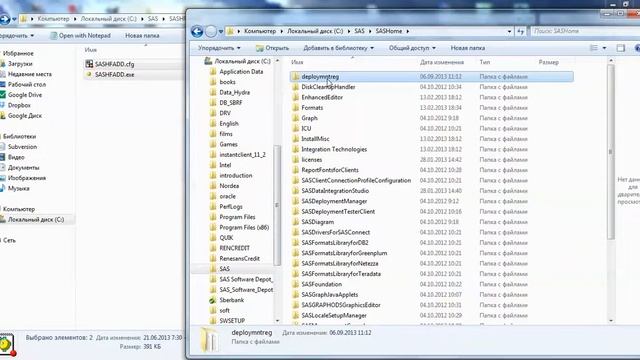640x360 pixels.
Task: Click Open with Notepad in back window
Action: click(x=80, y=36)
